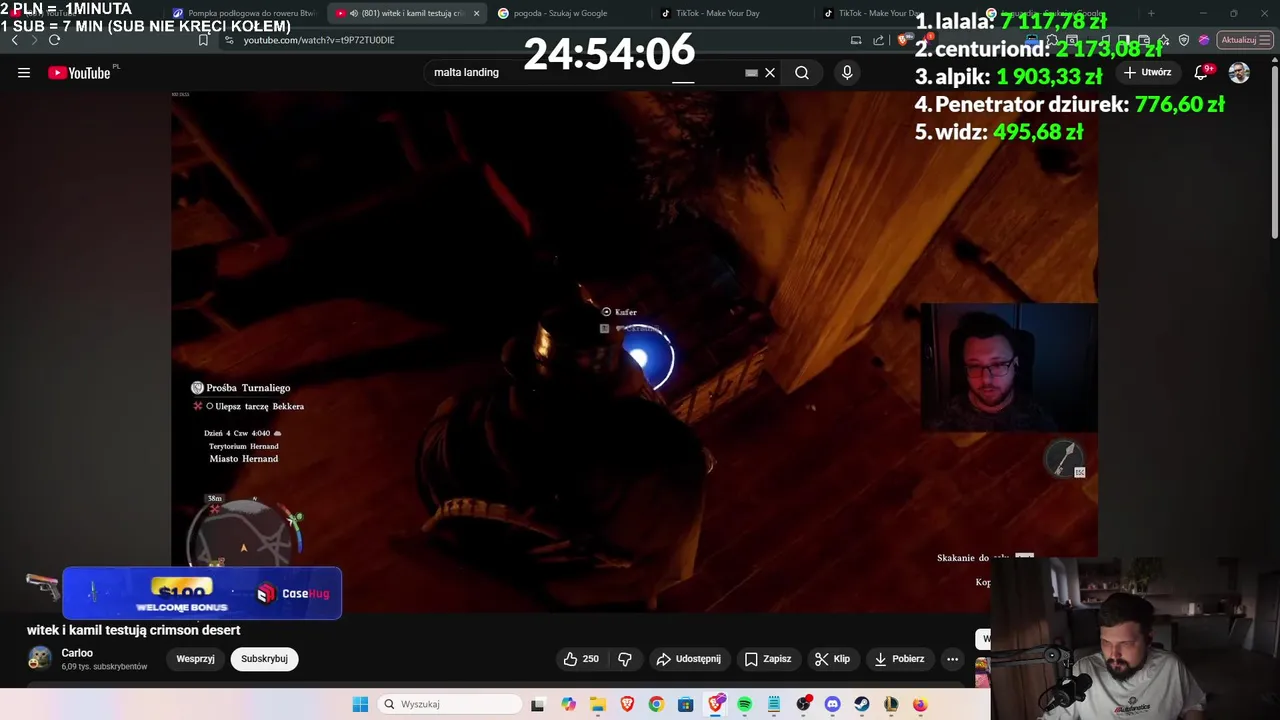
Task: Open Google Chrome from taskbar
Action: tap(656, 704)
